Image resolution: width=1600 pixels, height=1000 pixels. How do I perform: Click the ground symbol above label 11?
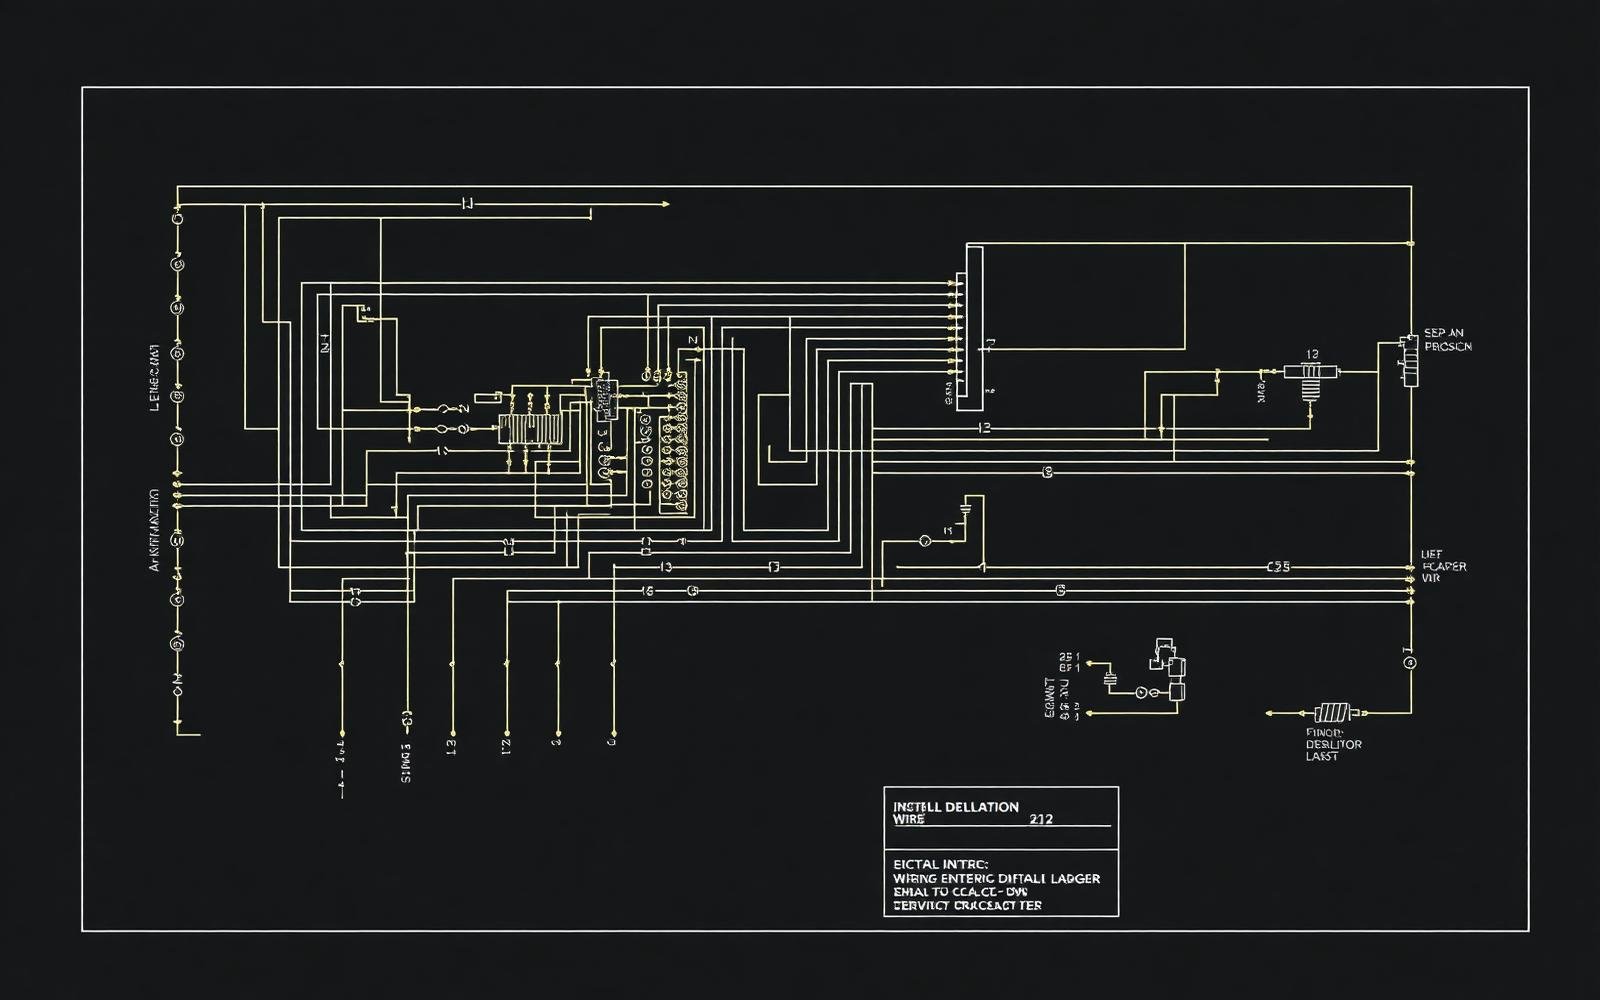click(x=966, y=508)
